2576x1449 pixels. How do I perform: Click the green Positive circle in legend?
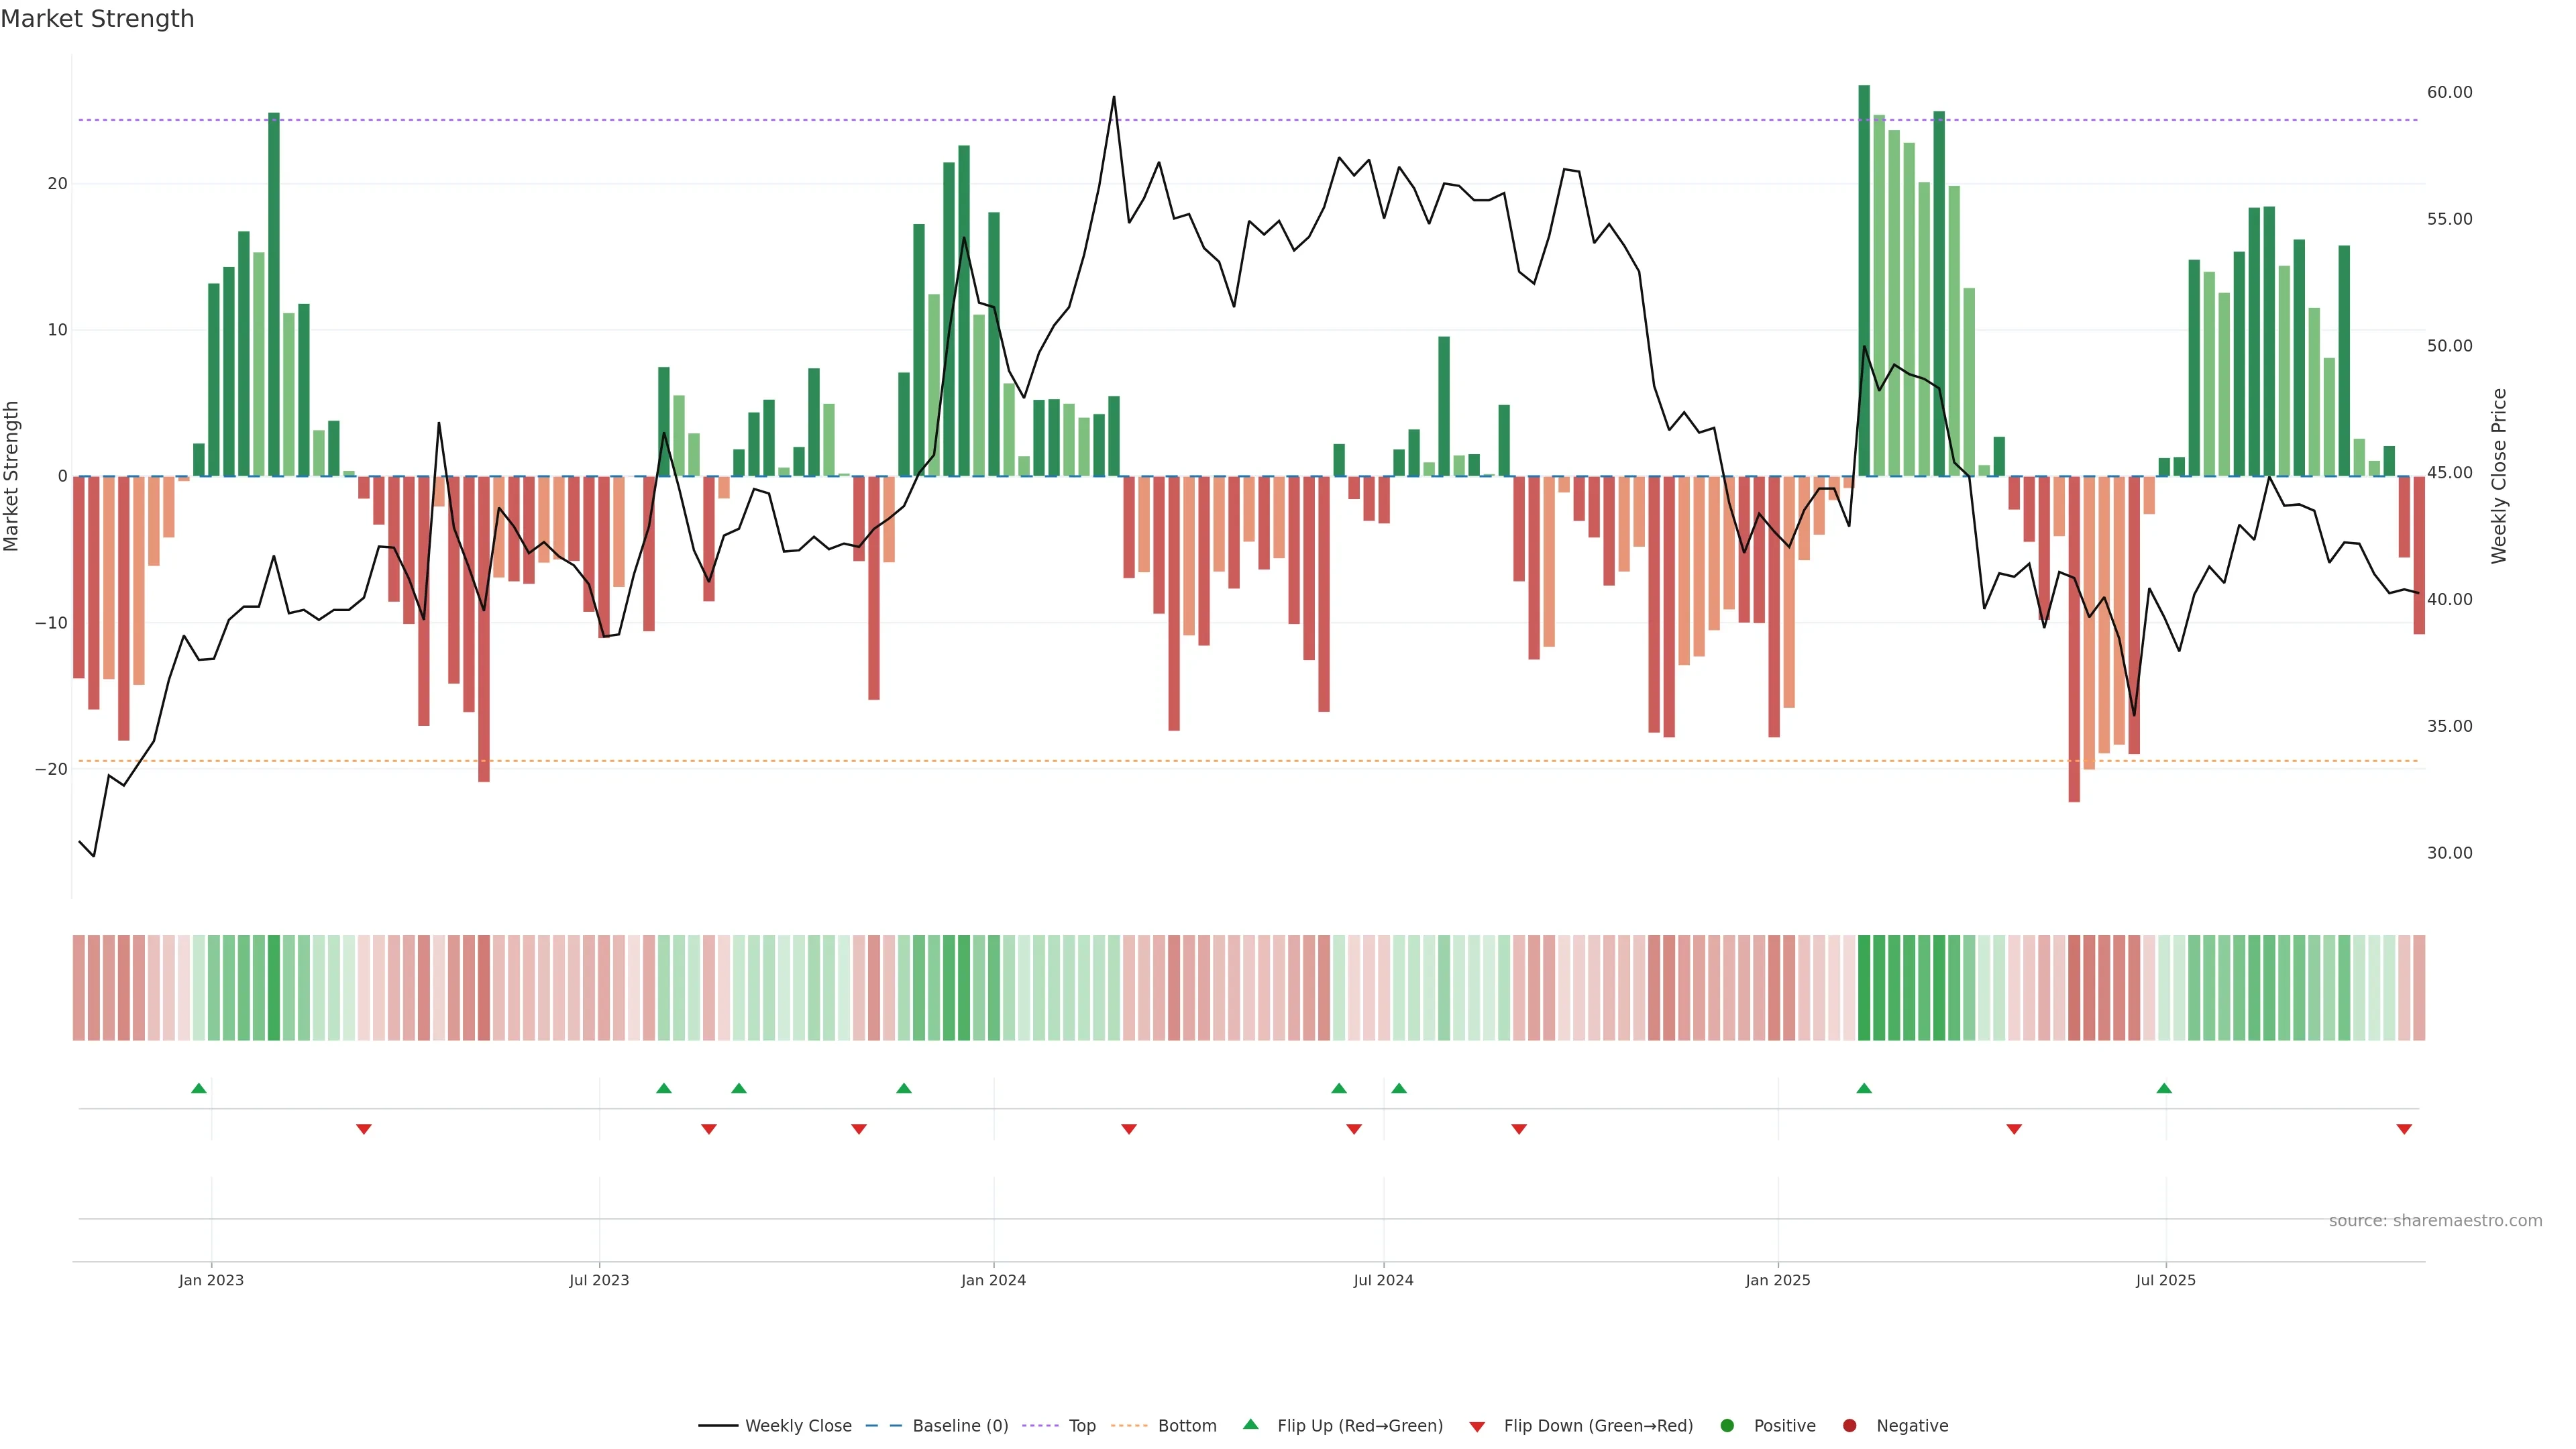click(1727, 1425)
